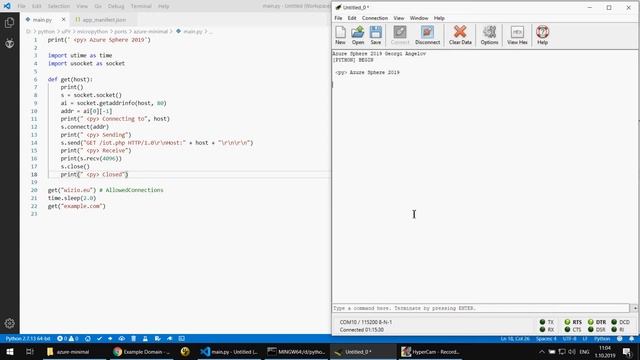Open the PlatformIO alien icon in activity bar
The width and height of the screenshot is (640, 360).
click(9, 43)
